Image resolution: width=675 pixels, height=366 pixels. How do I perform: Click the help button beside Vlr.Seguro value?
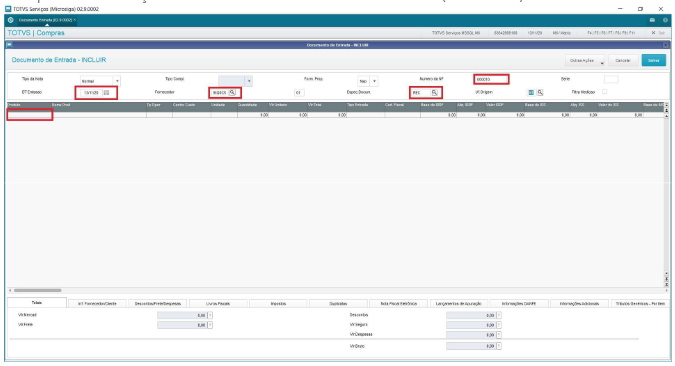[499, 325]
